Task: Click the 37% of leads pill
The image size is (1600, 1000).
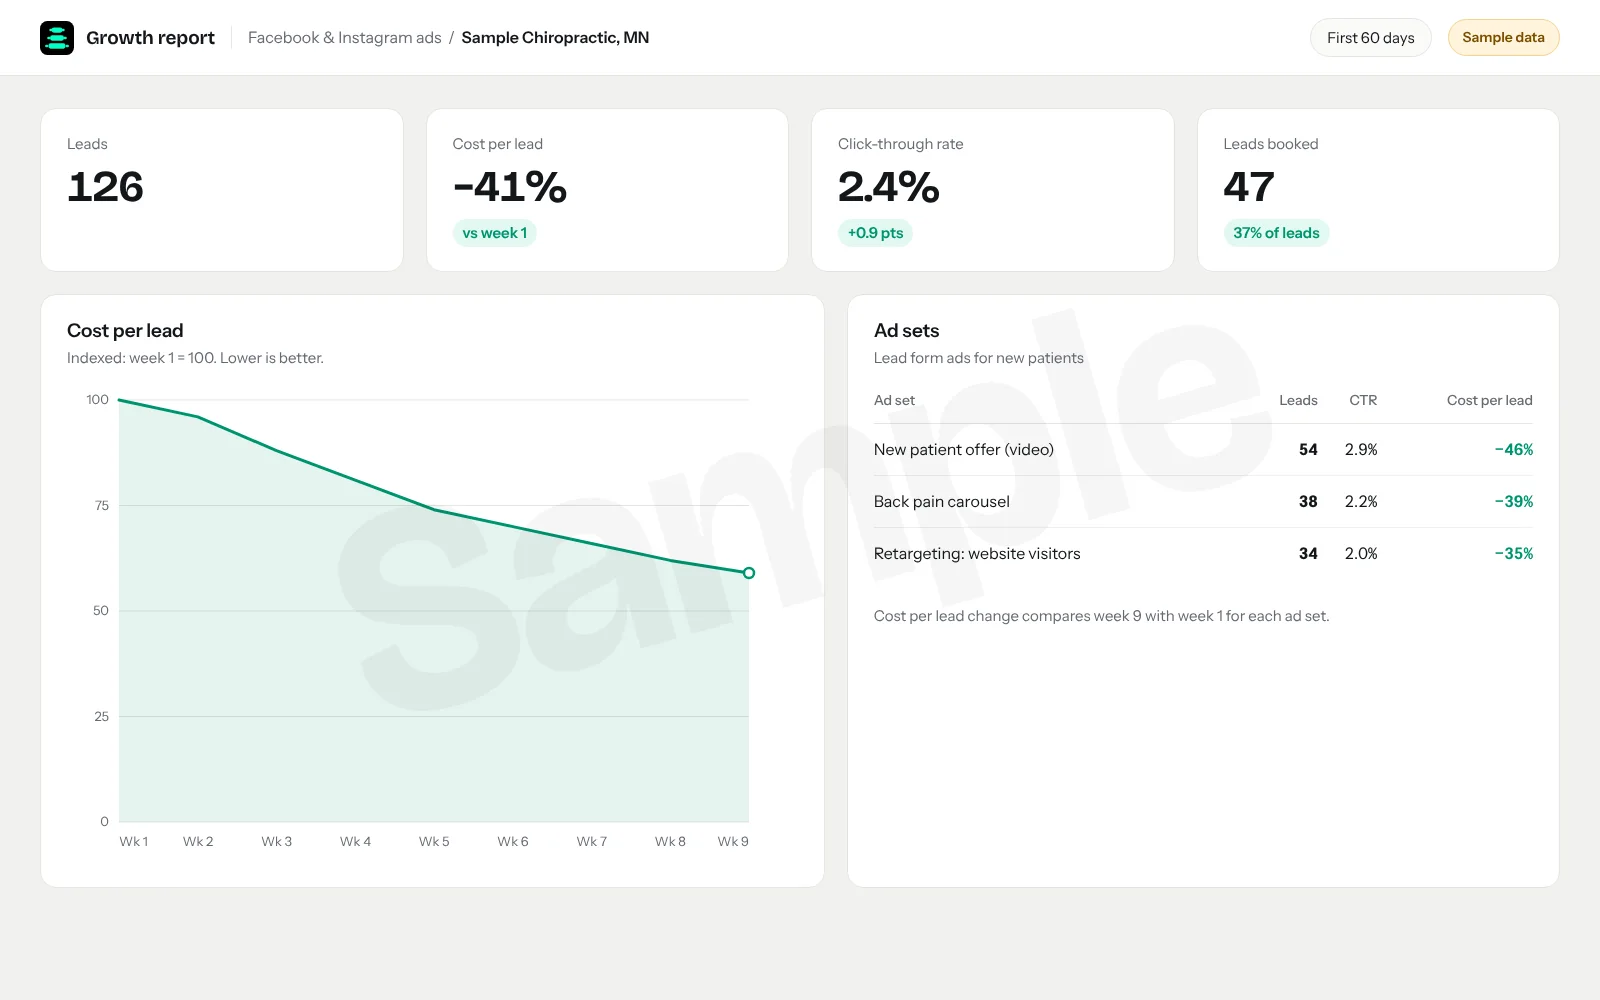Action: tap(1276, 233)
